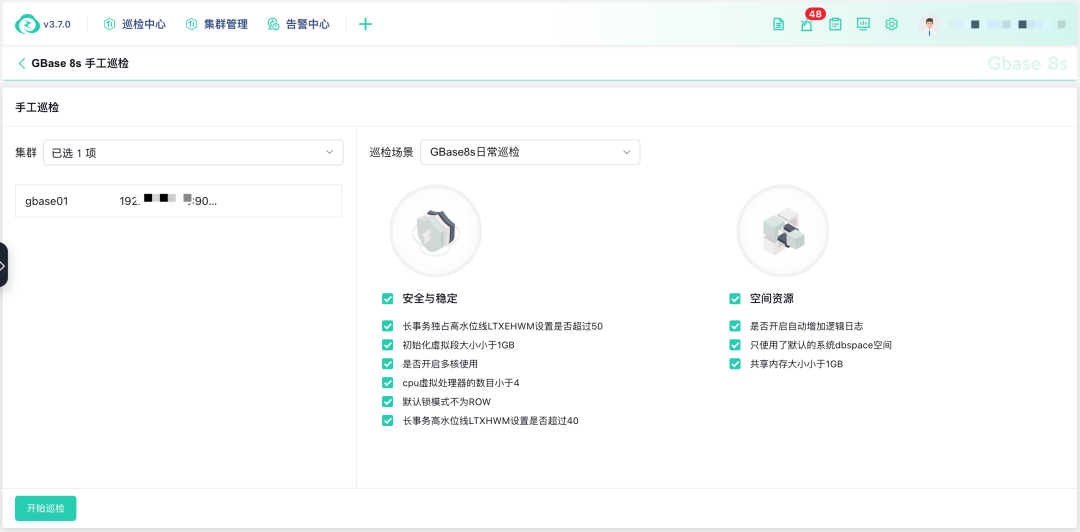Click the user avatar
Viewport: 1080px width, 532px height.
[x=929, y=24]
